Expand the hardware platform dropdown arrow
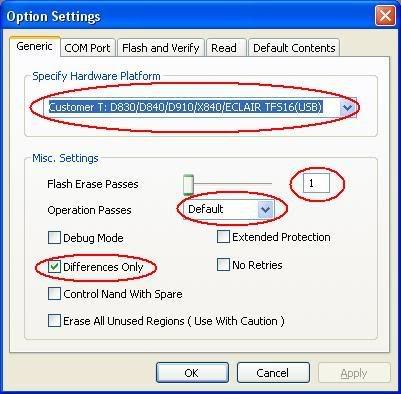 [347, 107]
